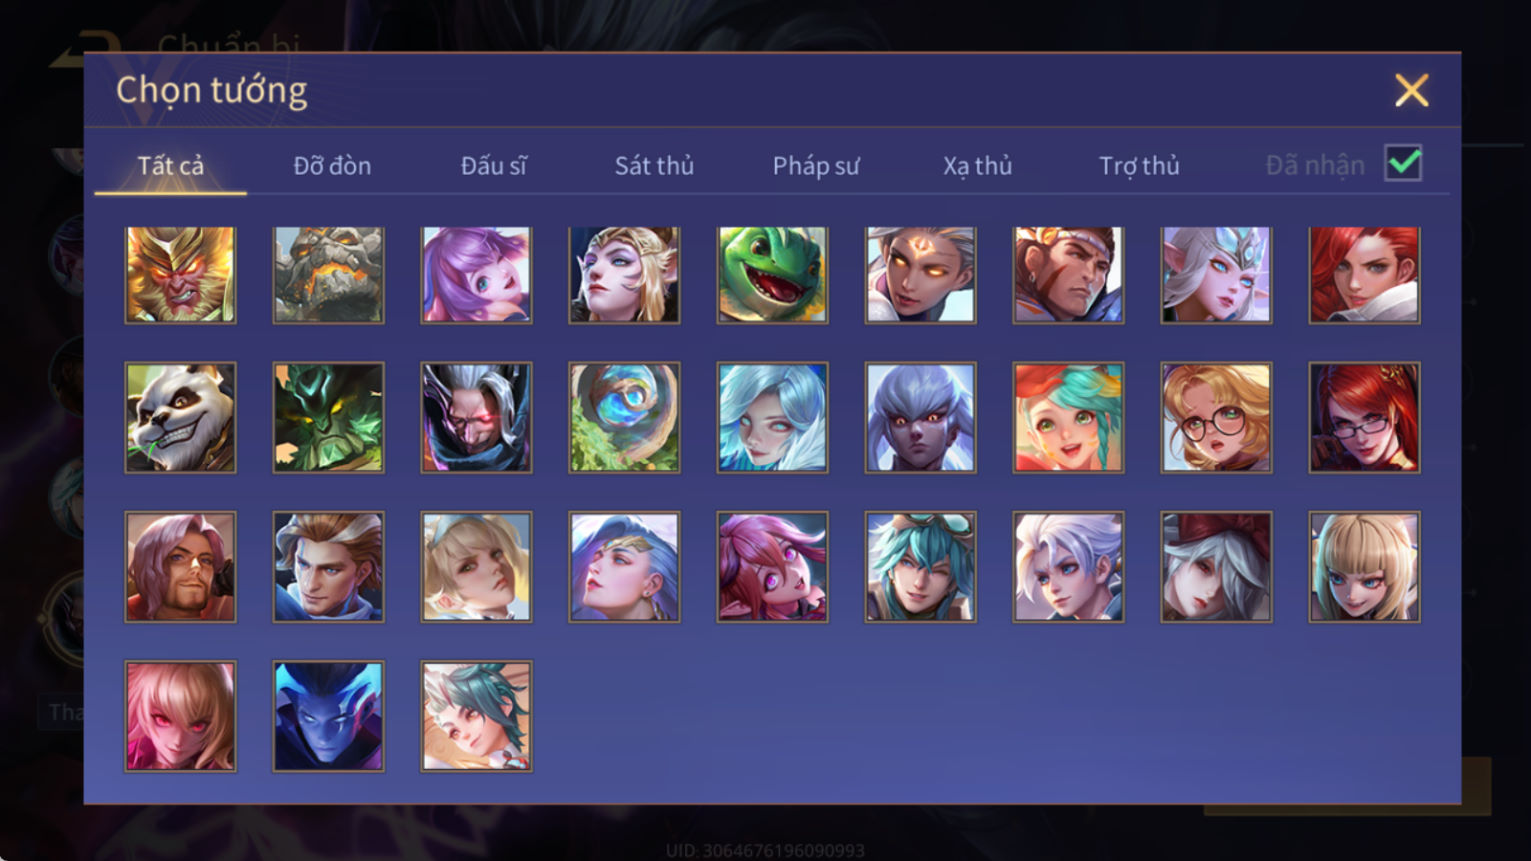Choose the blonde girl with round glasses
Image resolution: width=1531 pixels, height=861 pixels.
(1216, 417)
